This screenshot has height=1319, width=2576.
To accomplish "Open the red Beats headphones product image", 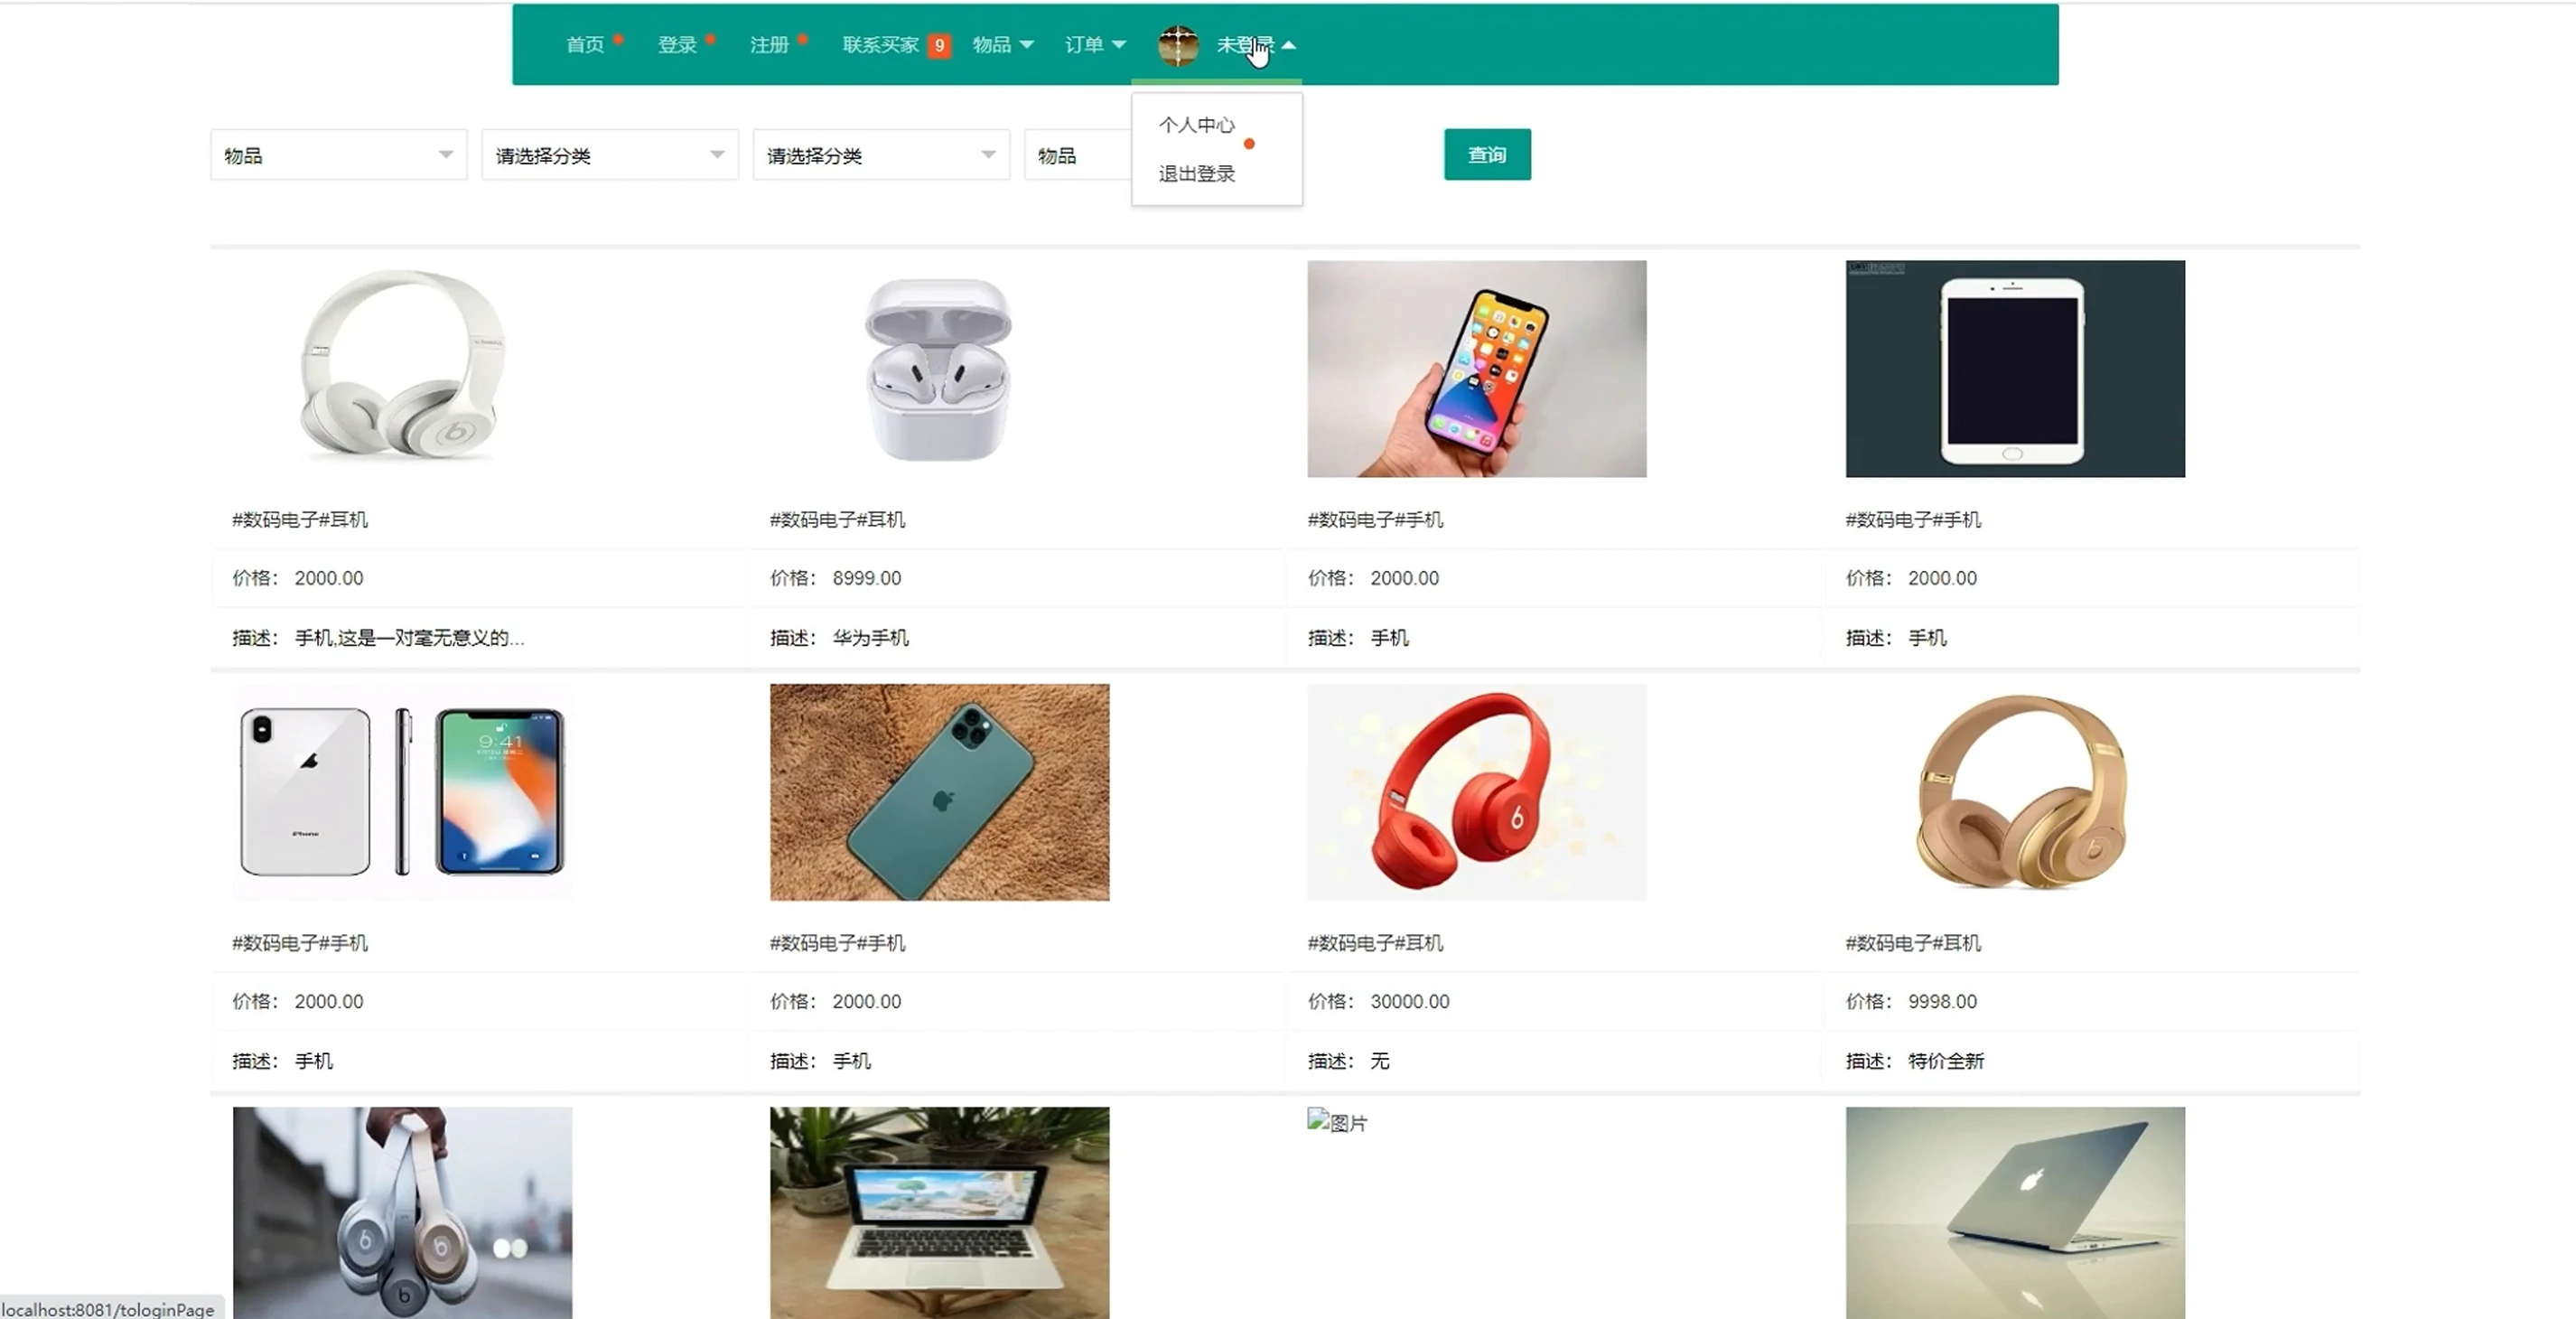I will (x=1476, y=791).
